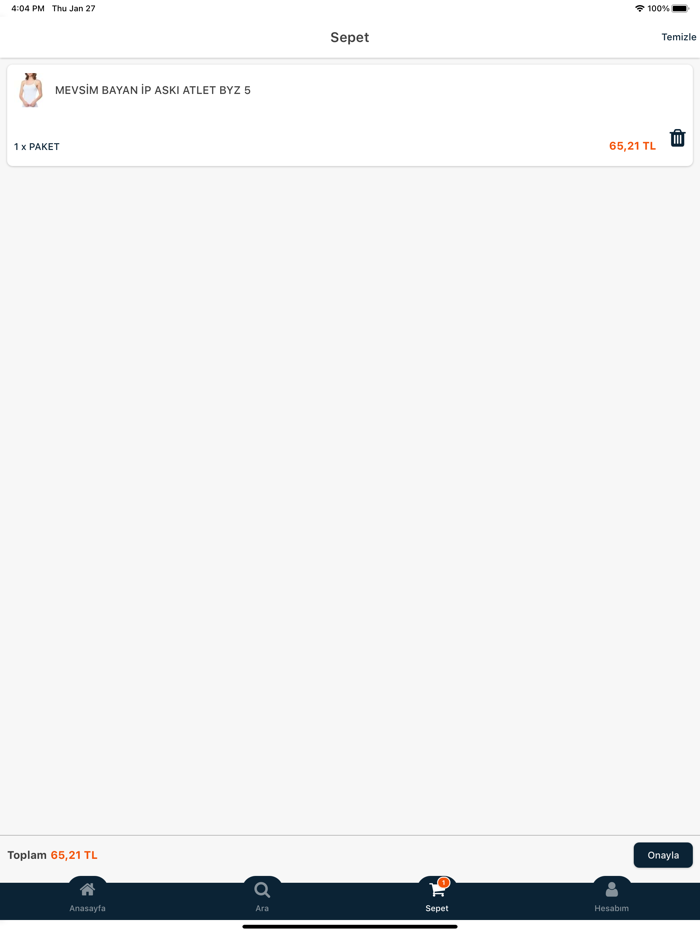
Task: Delete the item with the trash icon
Action: point(677,138)
